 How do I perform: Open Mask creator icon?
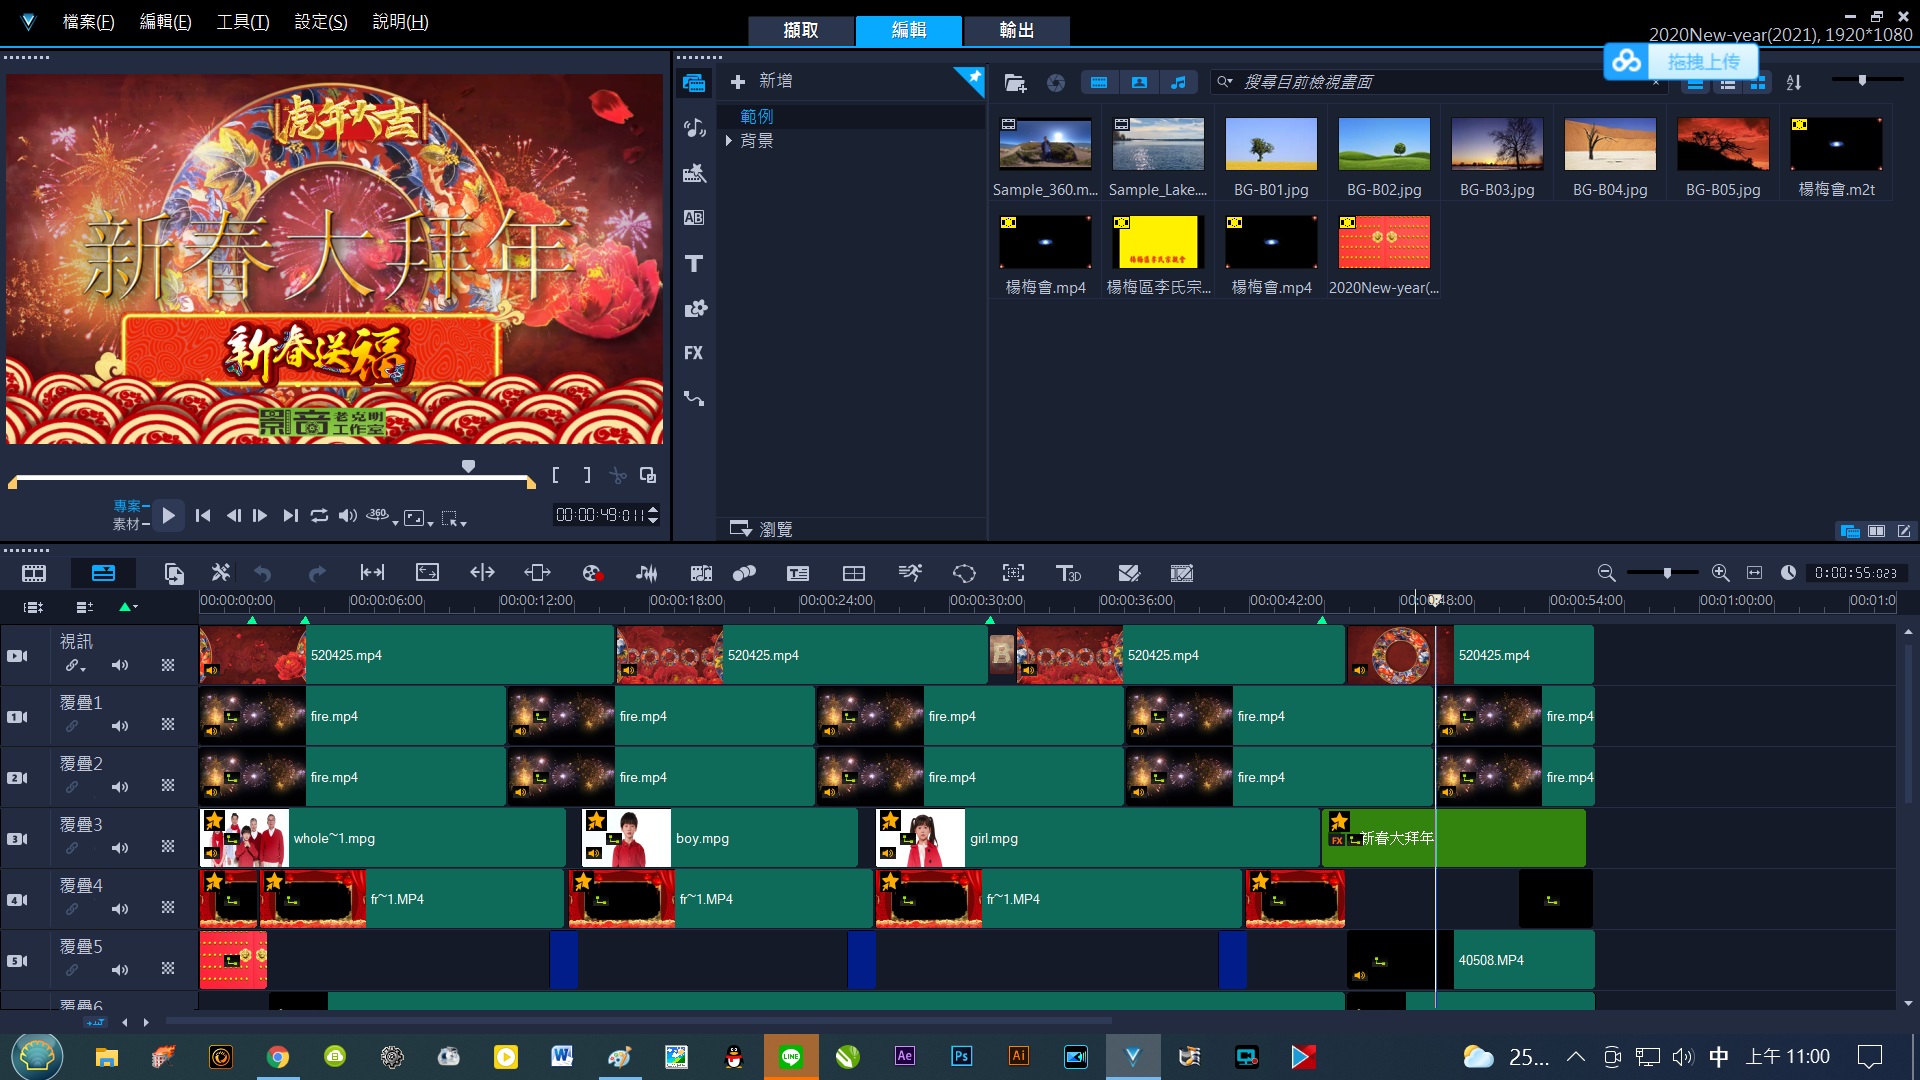point(964,573)
